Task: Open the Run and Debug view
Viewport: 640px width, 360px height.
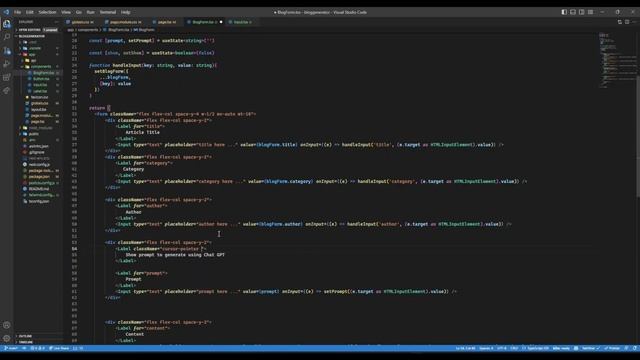Action: point(7,64)
